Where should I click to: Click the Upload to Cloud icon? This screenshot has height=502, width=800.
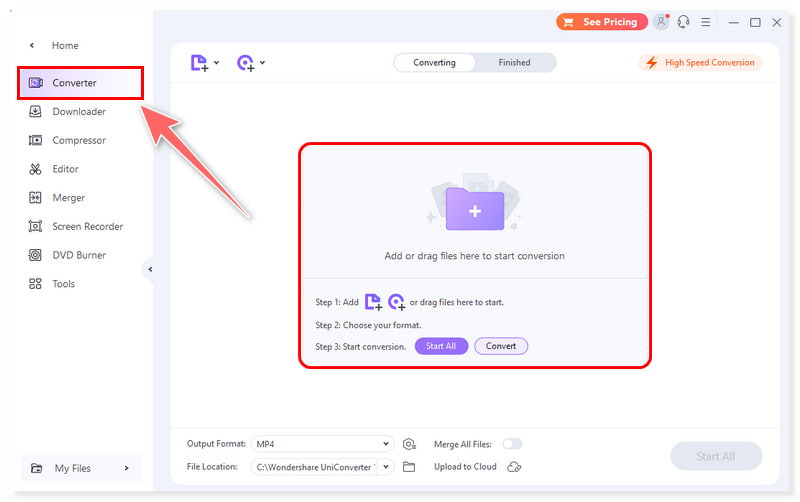(514, 467)
